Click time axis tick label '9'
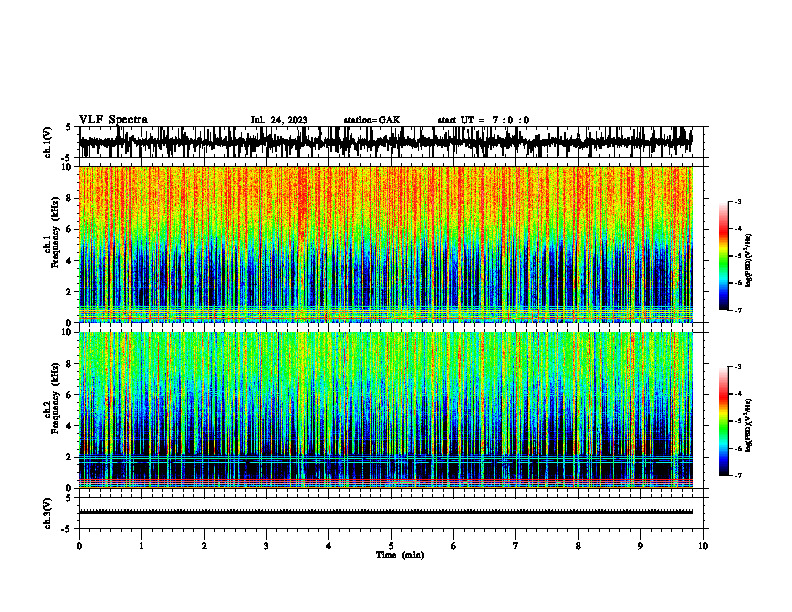 (x=640, y=546)
